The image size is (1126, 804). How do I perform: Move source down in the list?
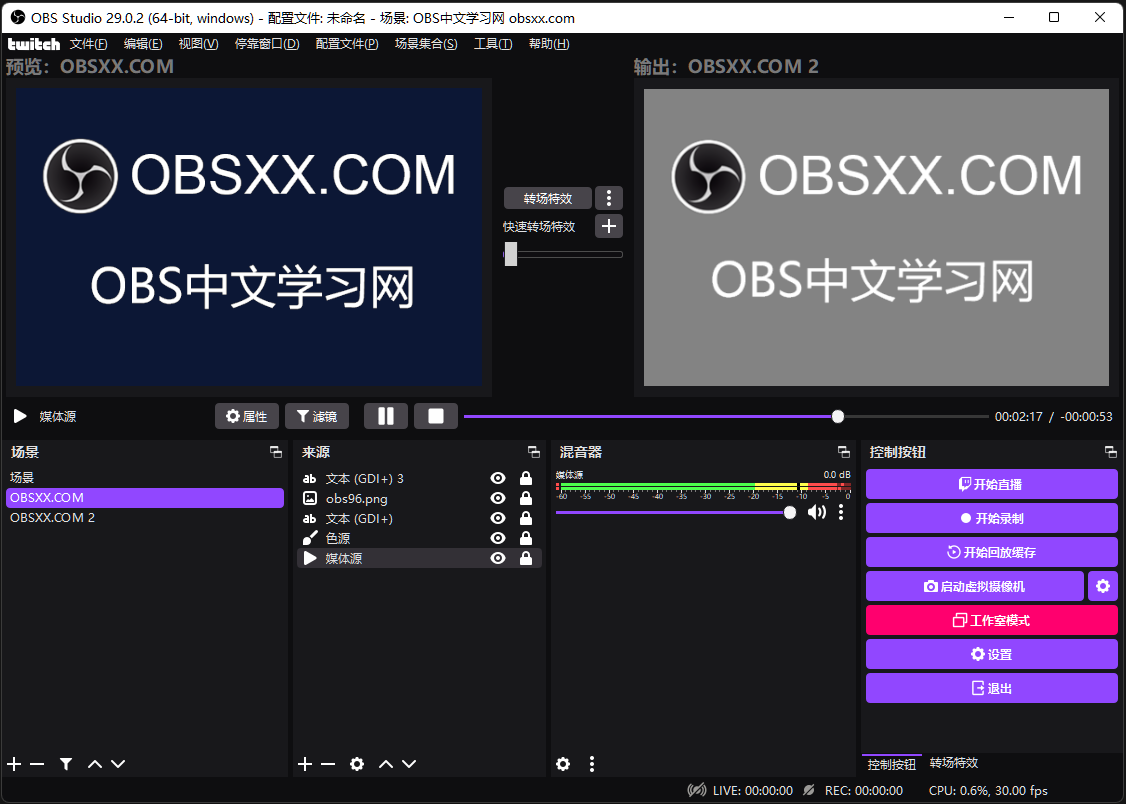coord(409,764)
